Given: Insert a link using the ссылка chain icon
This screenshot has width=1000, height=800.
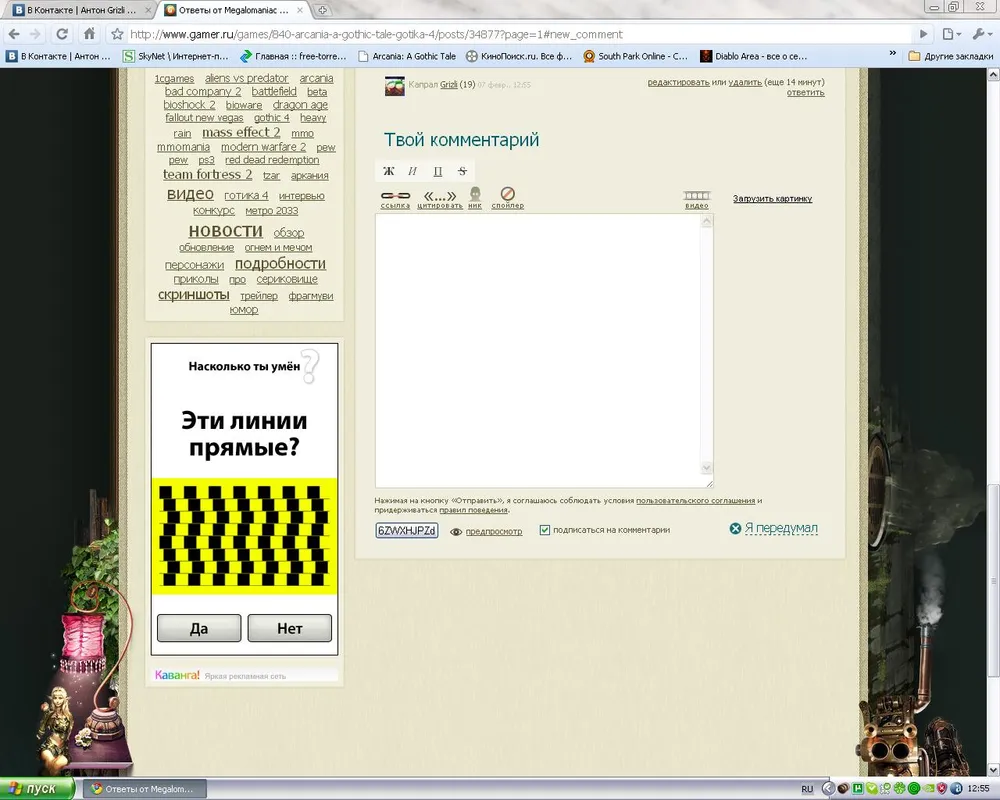Looking at the screenshot, I should 395,196.
